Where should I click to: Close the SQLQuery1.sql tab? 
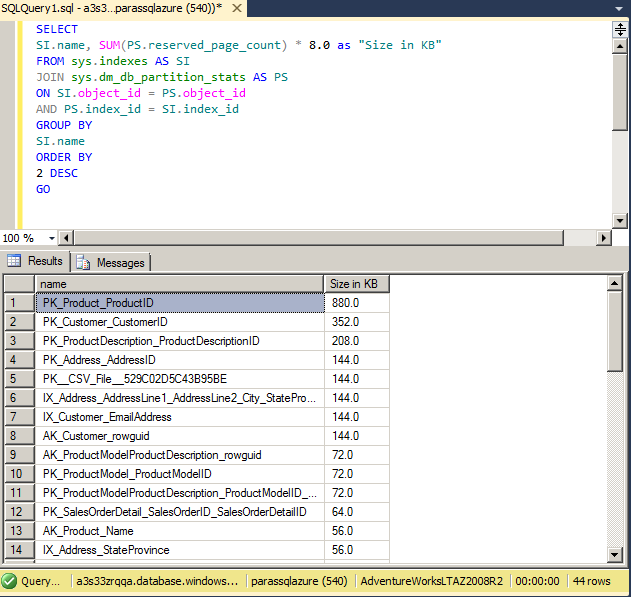point(237,8)
